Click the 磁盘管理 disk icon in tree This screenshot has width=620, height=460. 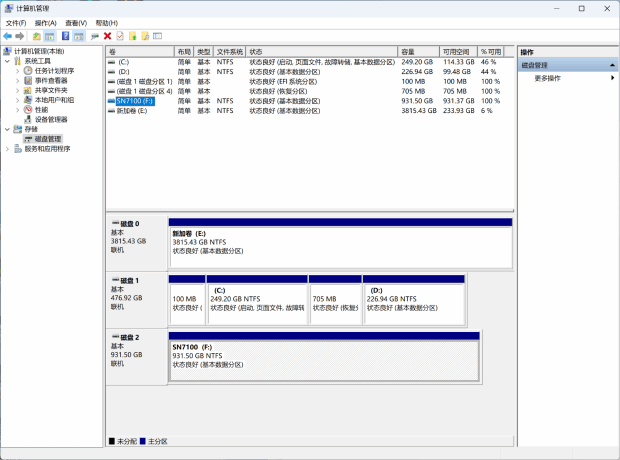click(x=28, y=139)
